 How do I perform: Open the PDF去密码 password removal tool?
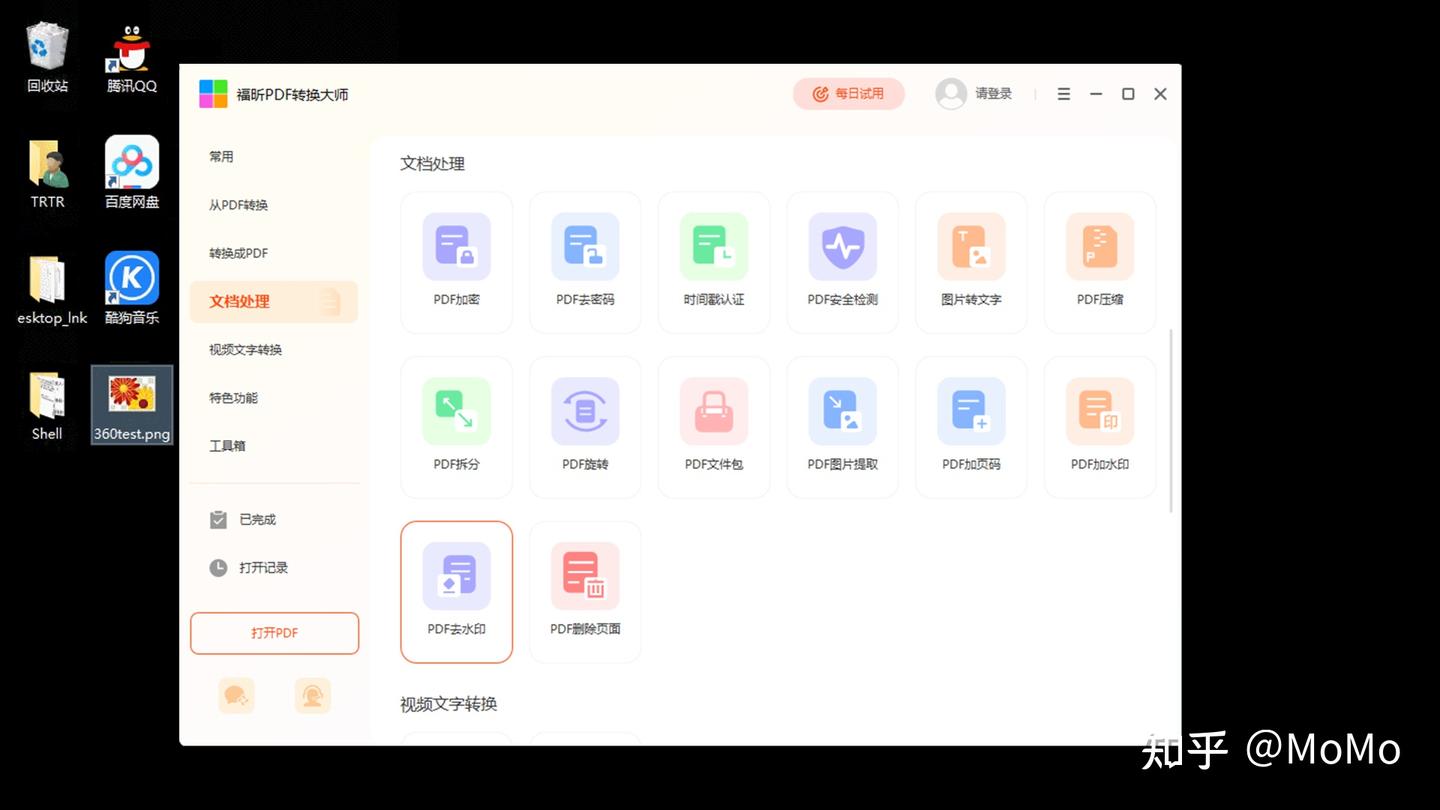(585, 263)
